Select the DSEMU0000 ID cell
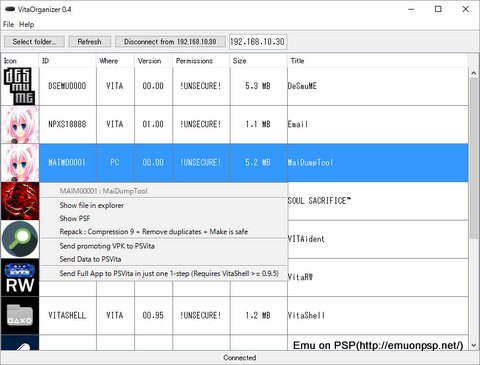The image size is (480, 365). point(68,86)
